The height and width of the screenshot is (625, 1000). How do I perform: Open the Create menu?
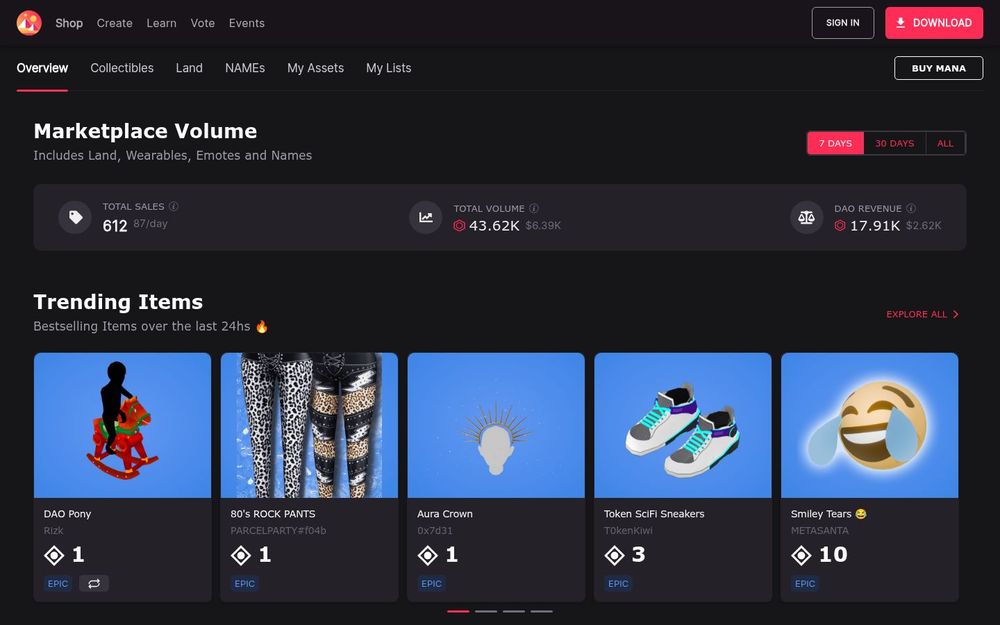[x=115, y=23]
